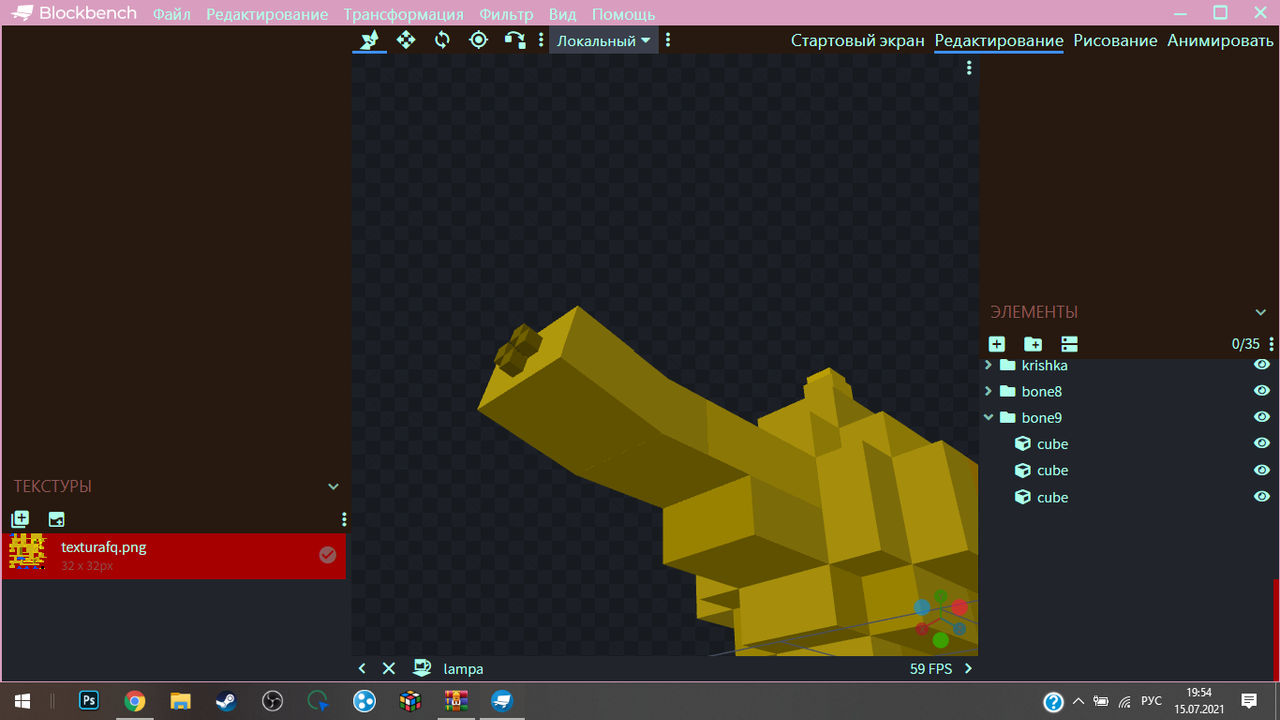Image resolution: width=1280 pixels, height=720 pixels.
Task: Open the Локальный transform space dropdown
Action: 603,41
